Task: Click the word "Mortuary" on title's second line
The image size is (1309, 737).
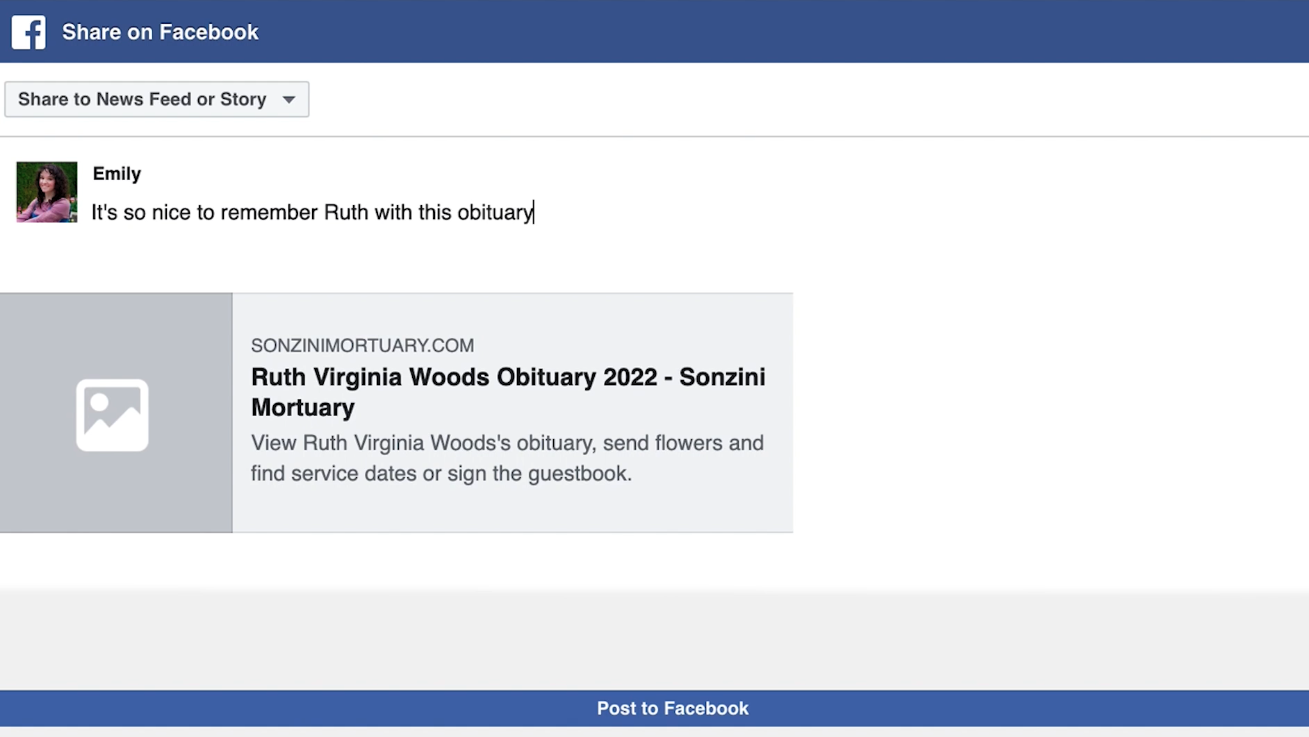Action: click(x=302, y=407)
